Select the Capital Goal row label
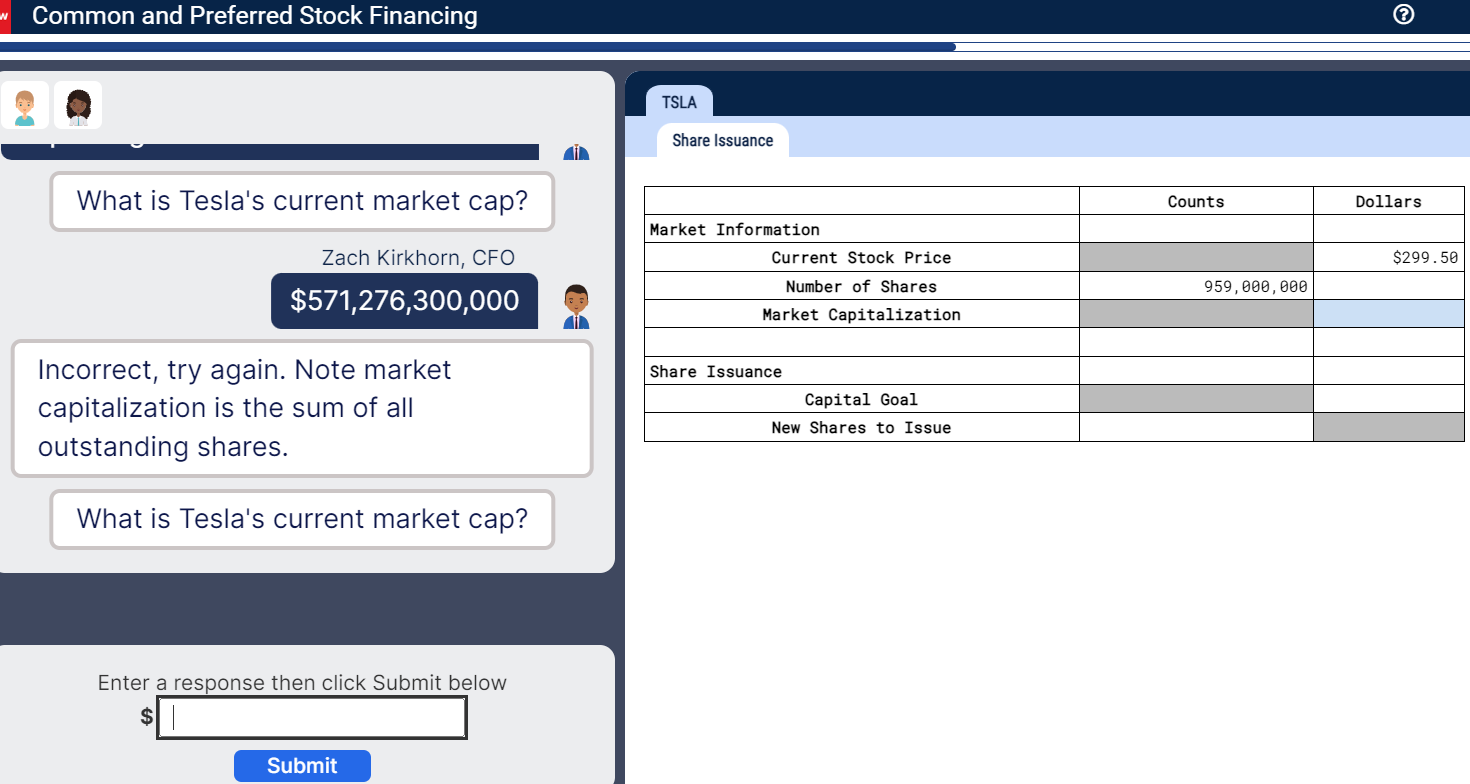The height and width of the screenshot is (784, 1470). pos(862,399)
